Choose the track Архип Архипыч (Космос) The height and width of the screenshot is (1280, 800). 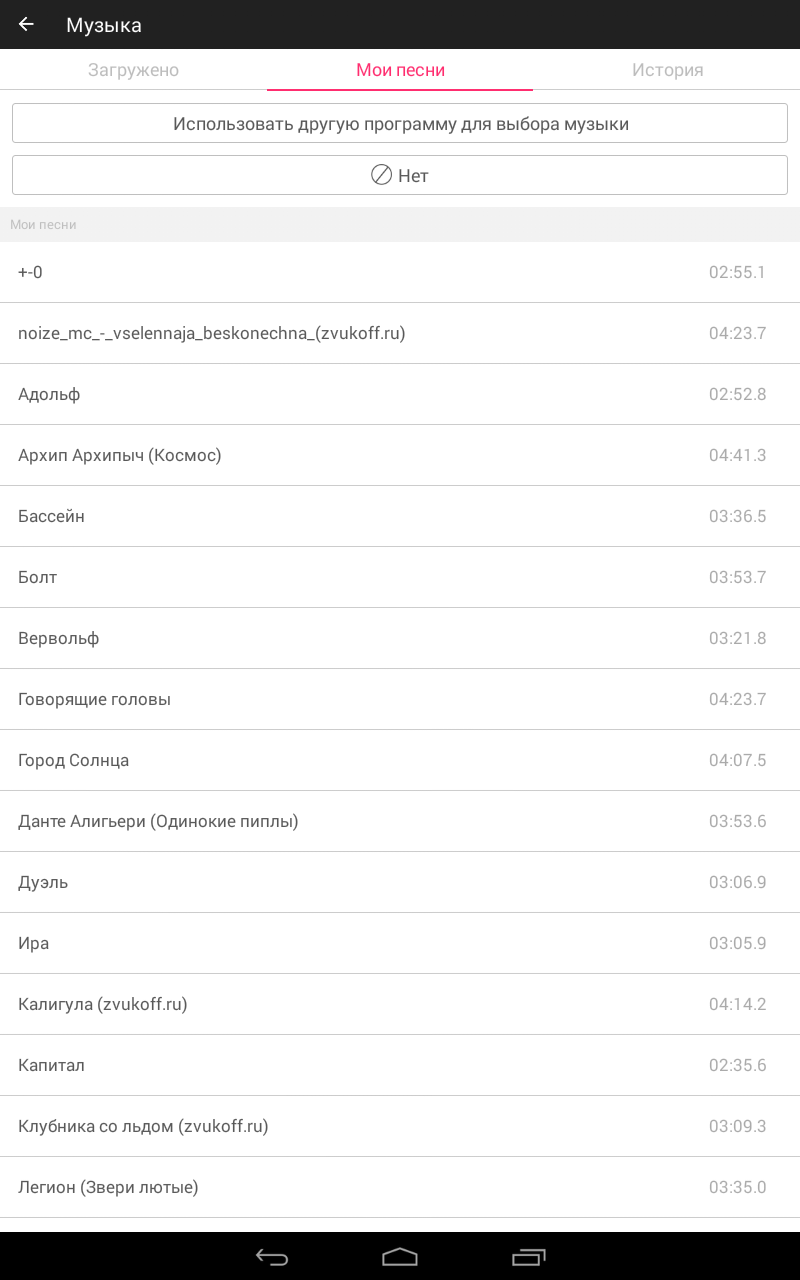point(400,455)
